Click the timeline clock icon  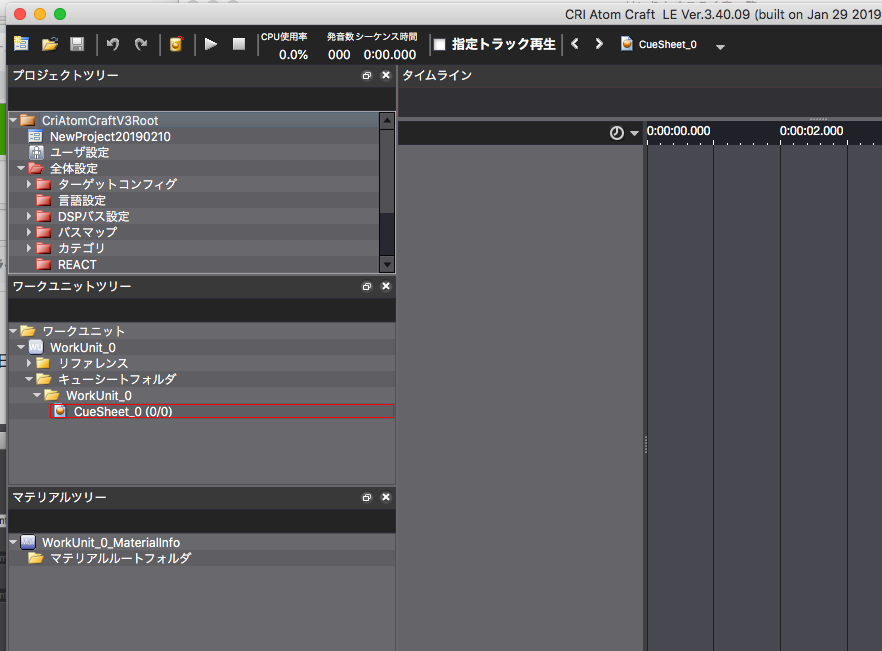(617, 133)
